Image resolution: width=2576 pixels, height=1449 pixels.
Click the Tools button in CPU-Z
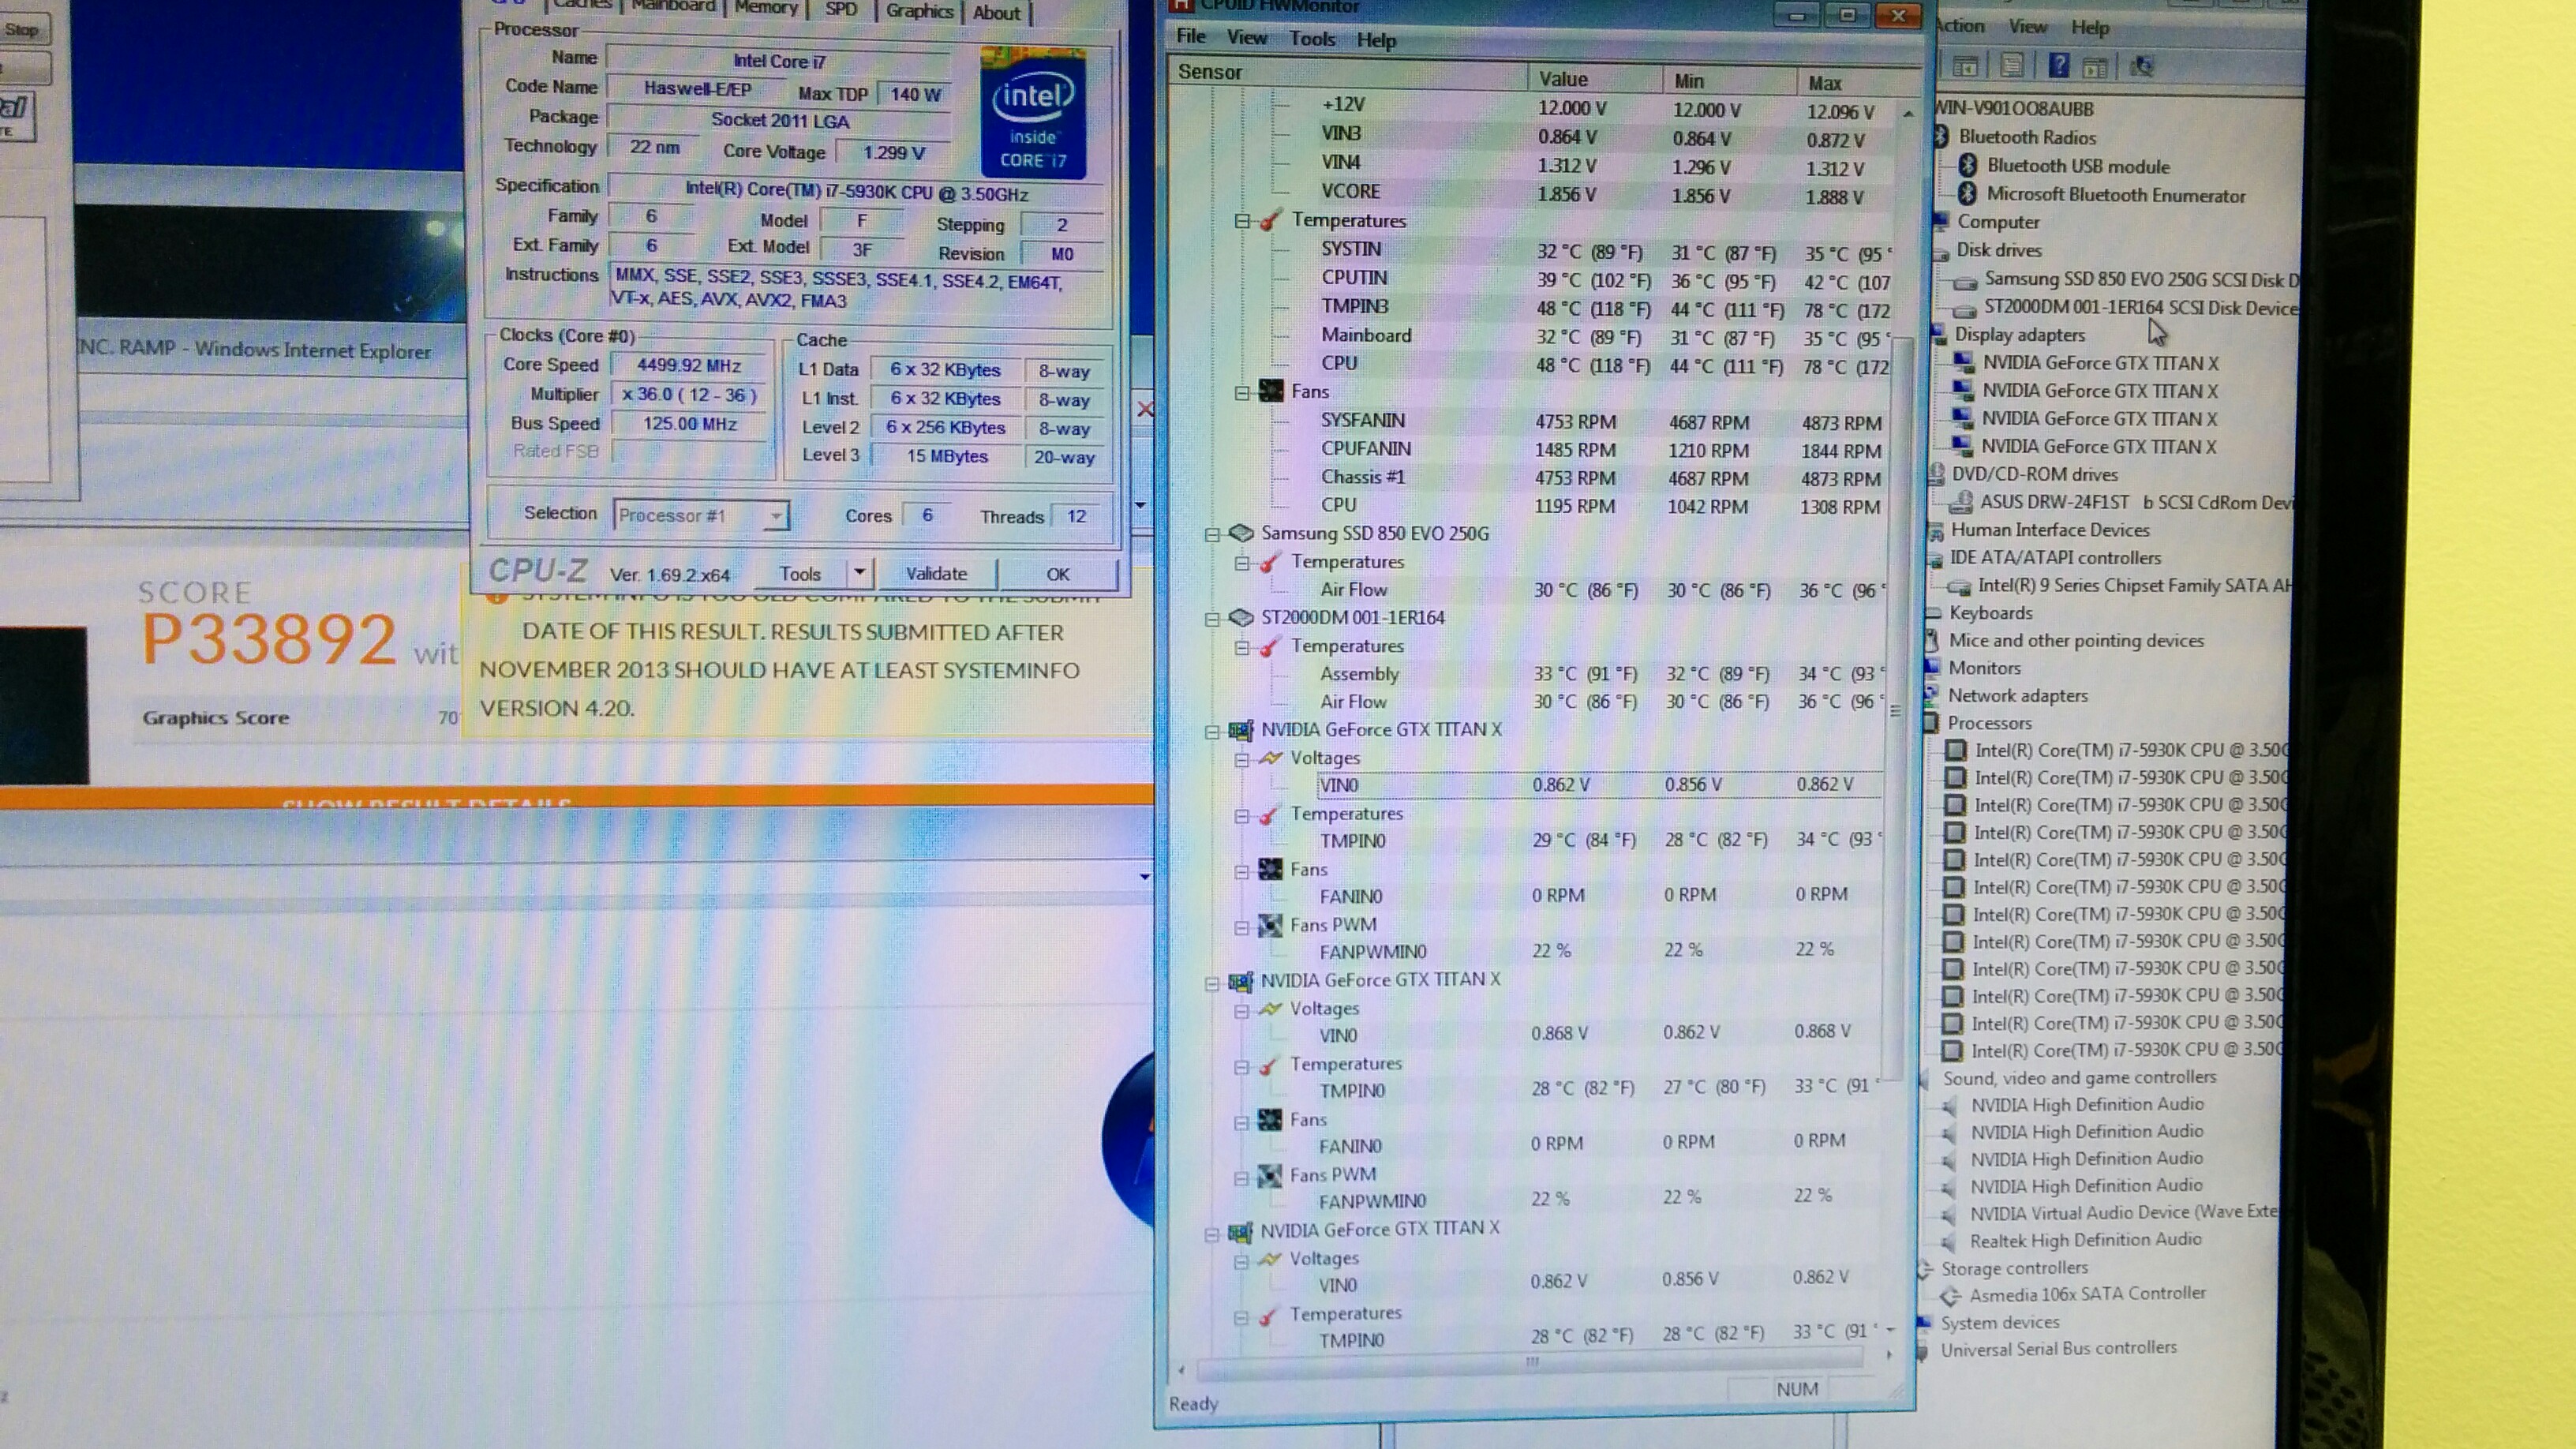800,574
